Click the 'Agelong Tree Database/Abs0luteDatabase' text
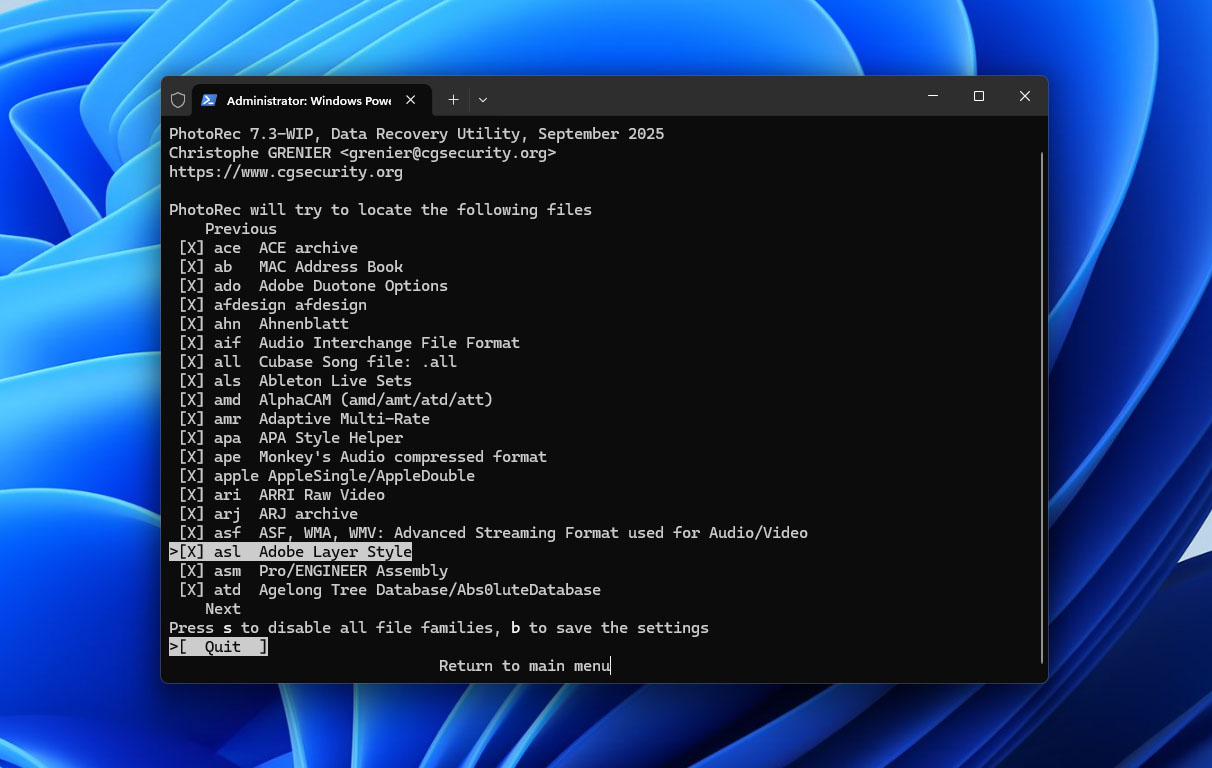 pyautogui.click(x=430, y=590)
